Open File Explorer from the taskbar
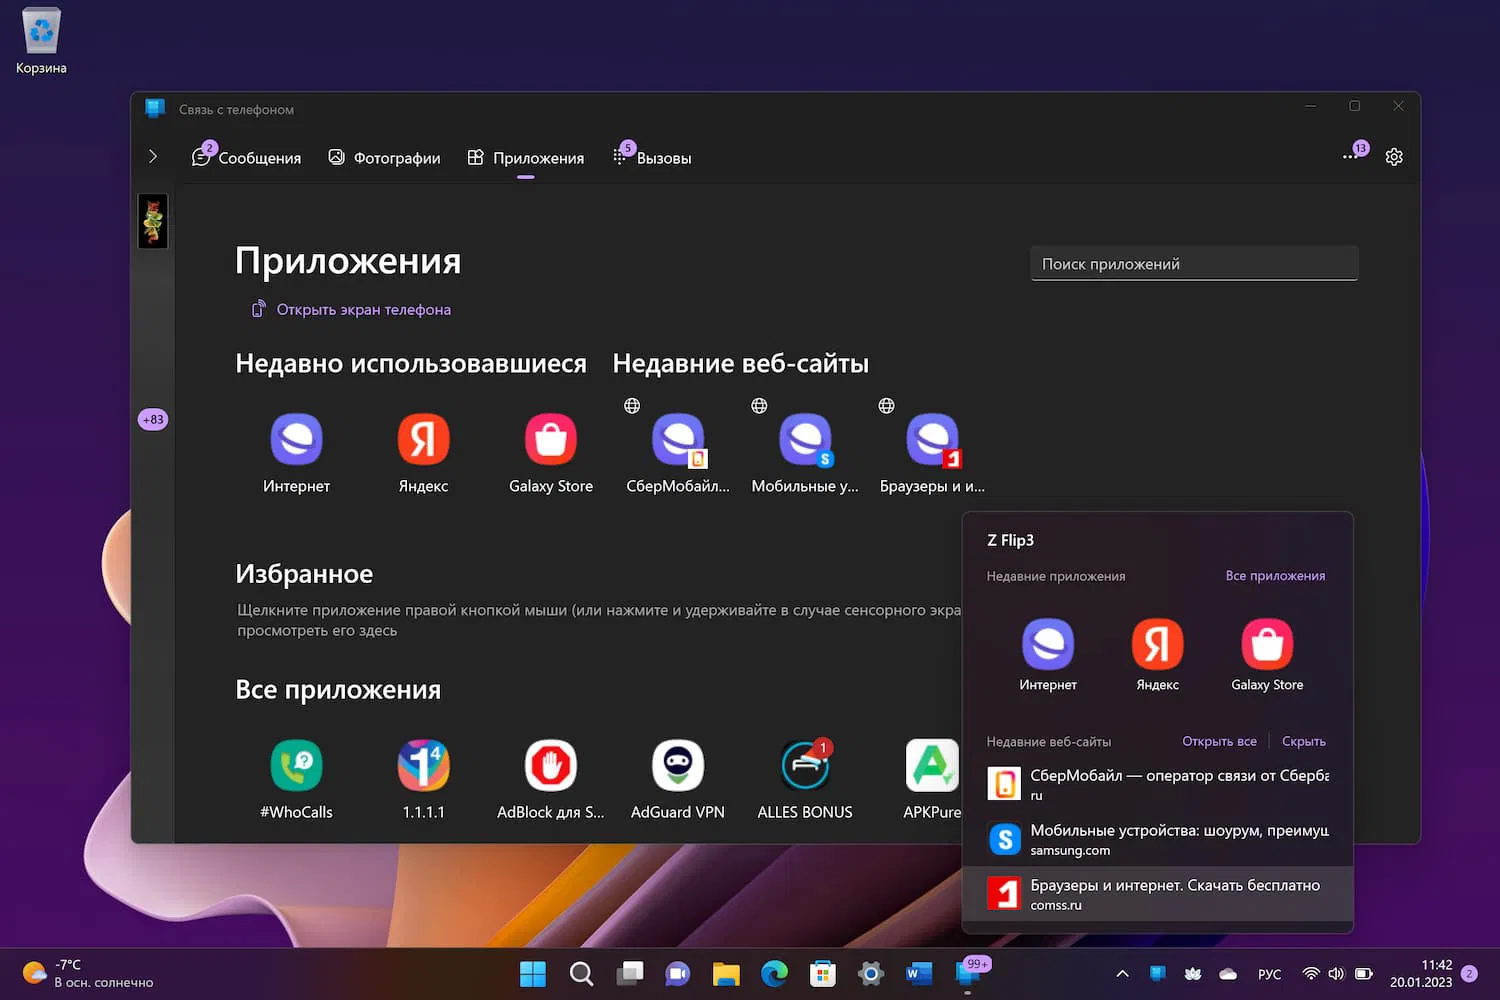This screenshot has height=1000, width=1500. click(726, 973)
